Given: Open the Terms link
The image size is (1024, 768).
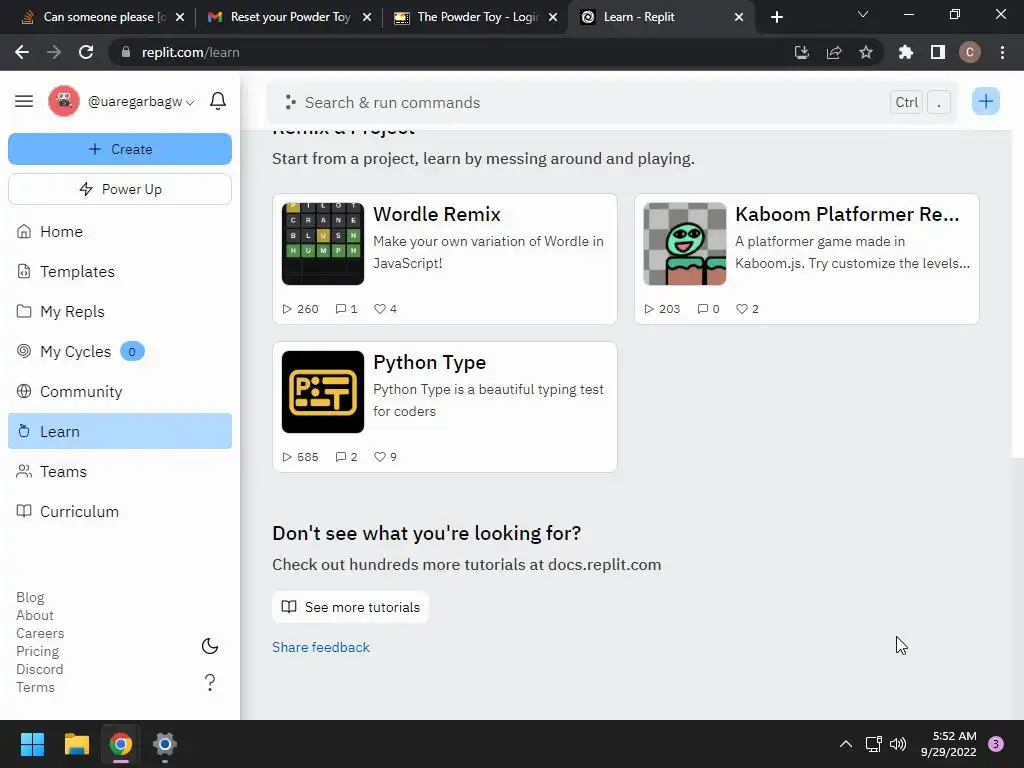Looking at the screenshot, I should 35,687.
